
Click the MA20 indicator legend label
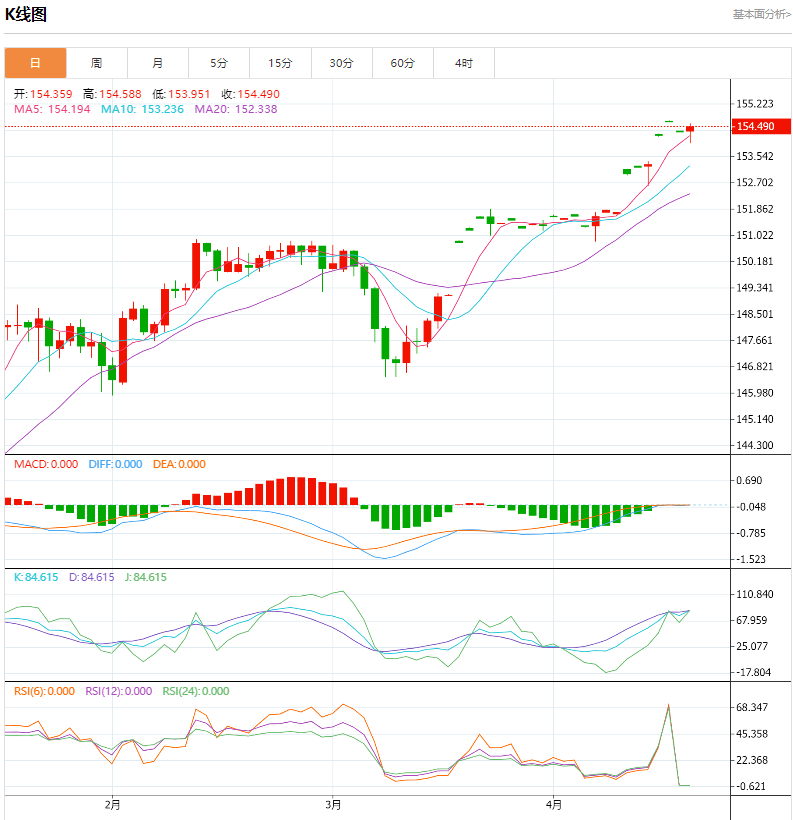(236, 109)
